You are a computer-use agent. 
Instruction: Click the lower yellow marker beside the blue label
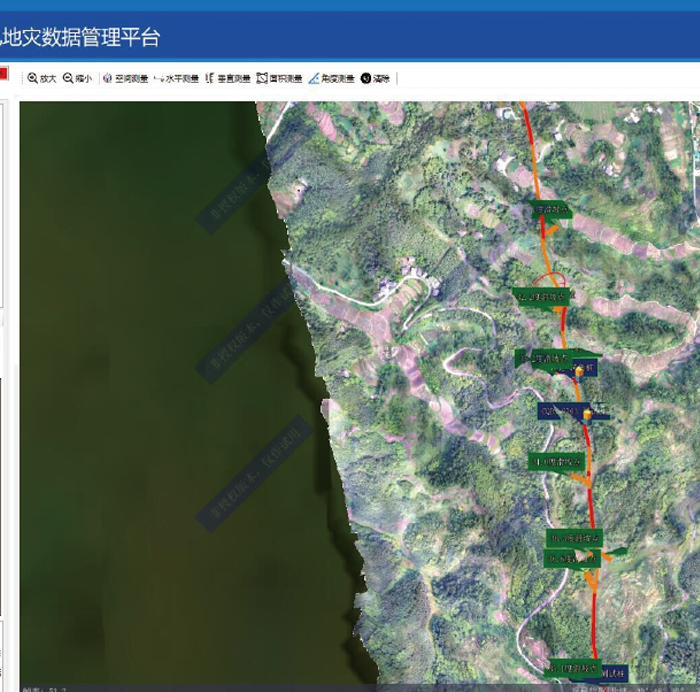tap(588, 414)
